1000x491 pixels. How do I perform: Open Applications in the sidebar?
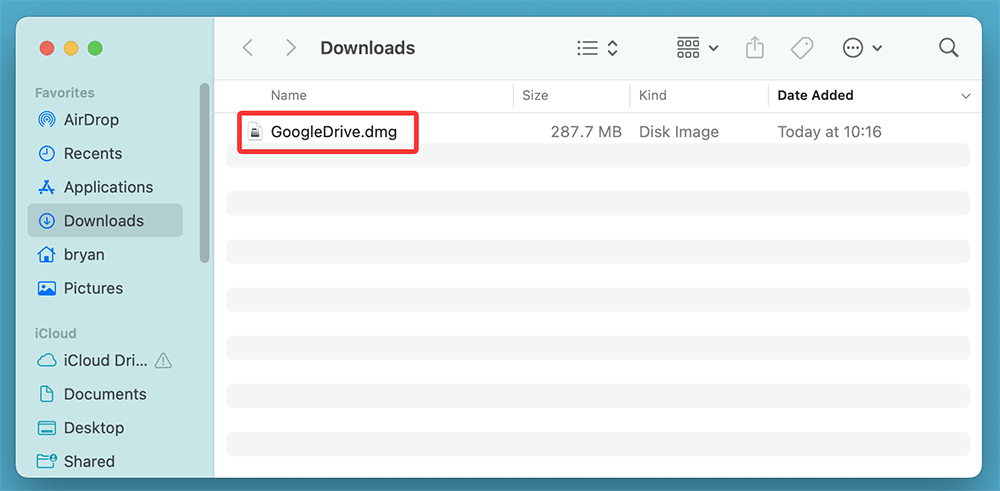[x=105, y=187]
